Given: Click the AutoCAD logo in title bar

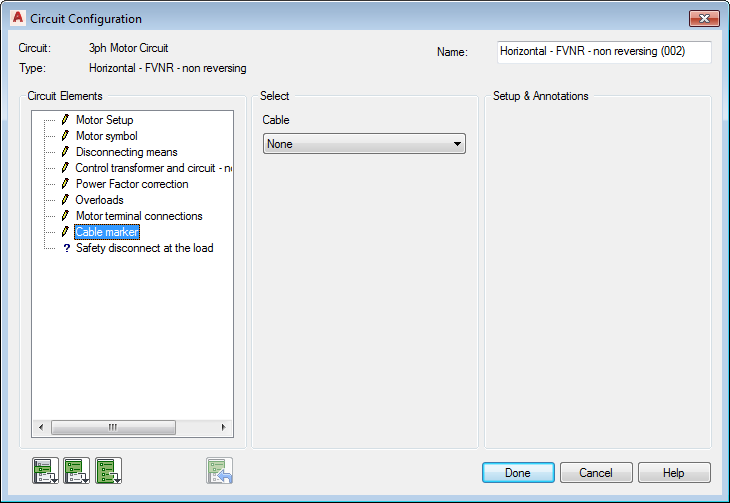Looking at the screenshot, I should (18, 18).
